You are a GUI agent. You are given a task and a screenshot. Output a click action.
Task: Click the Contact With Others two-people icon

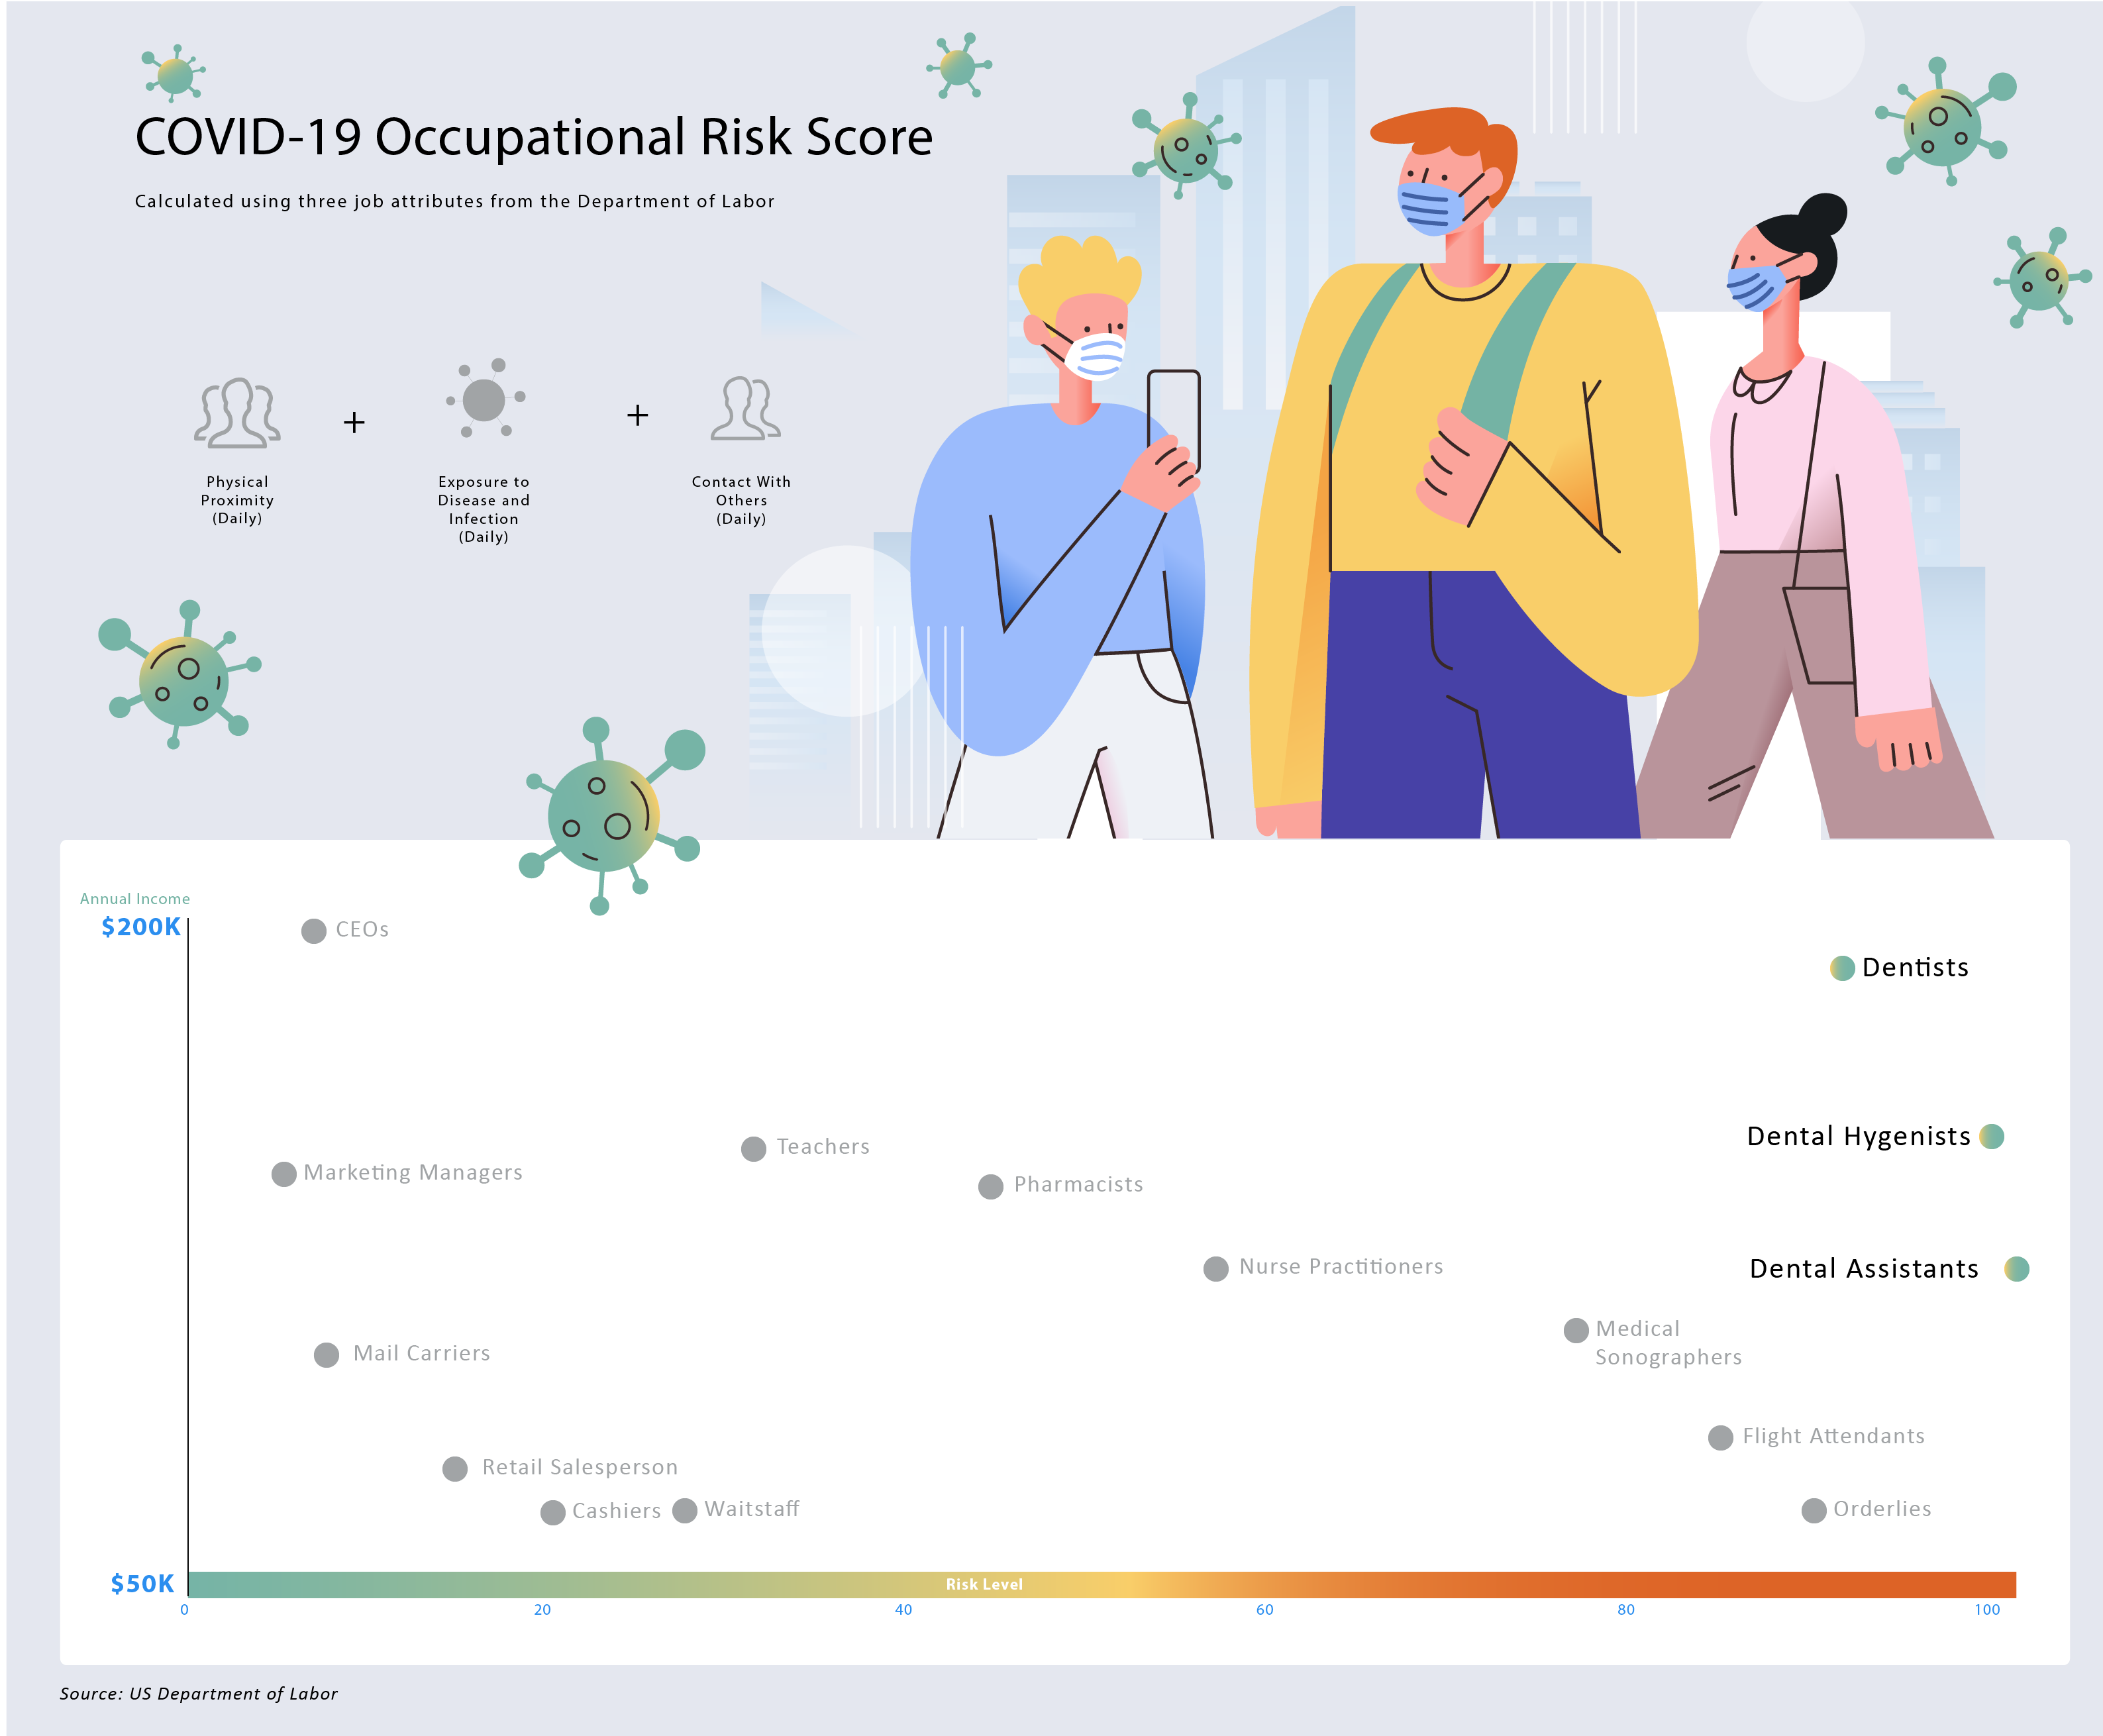pyautogui.click(x=745, y=408)
